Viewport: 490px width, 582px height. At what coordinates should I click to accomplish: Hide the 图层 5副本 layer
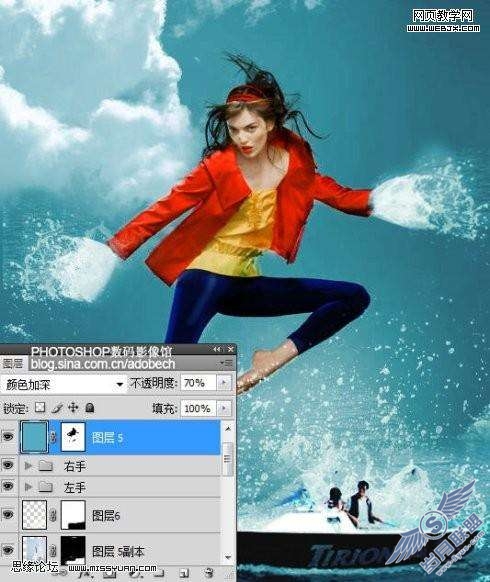[8, 550]
